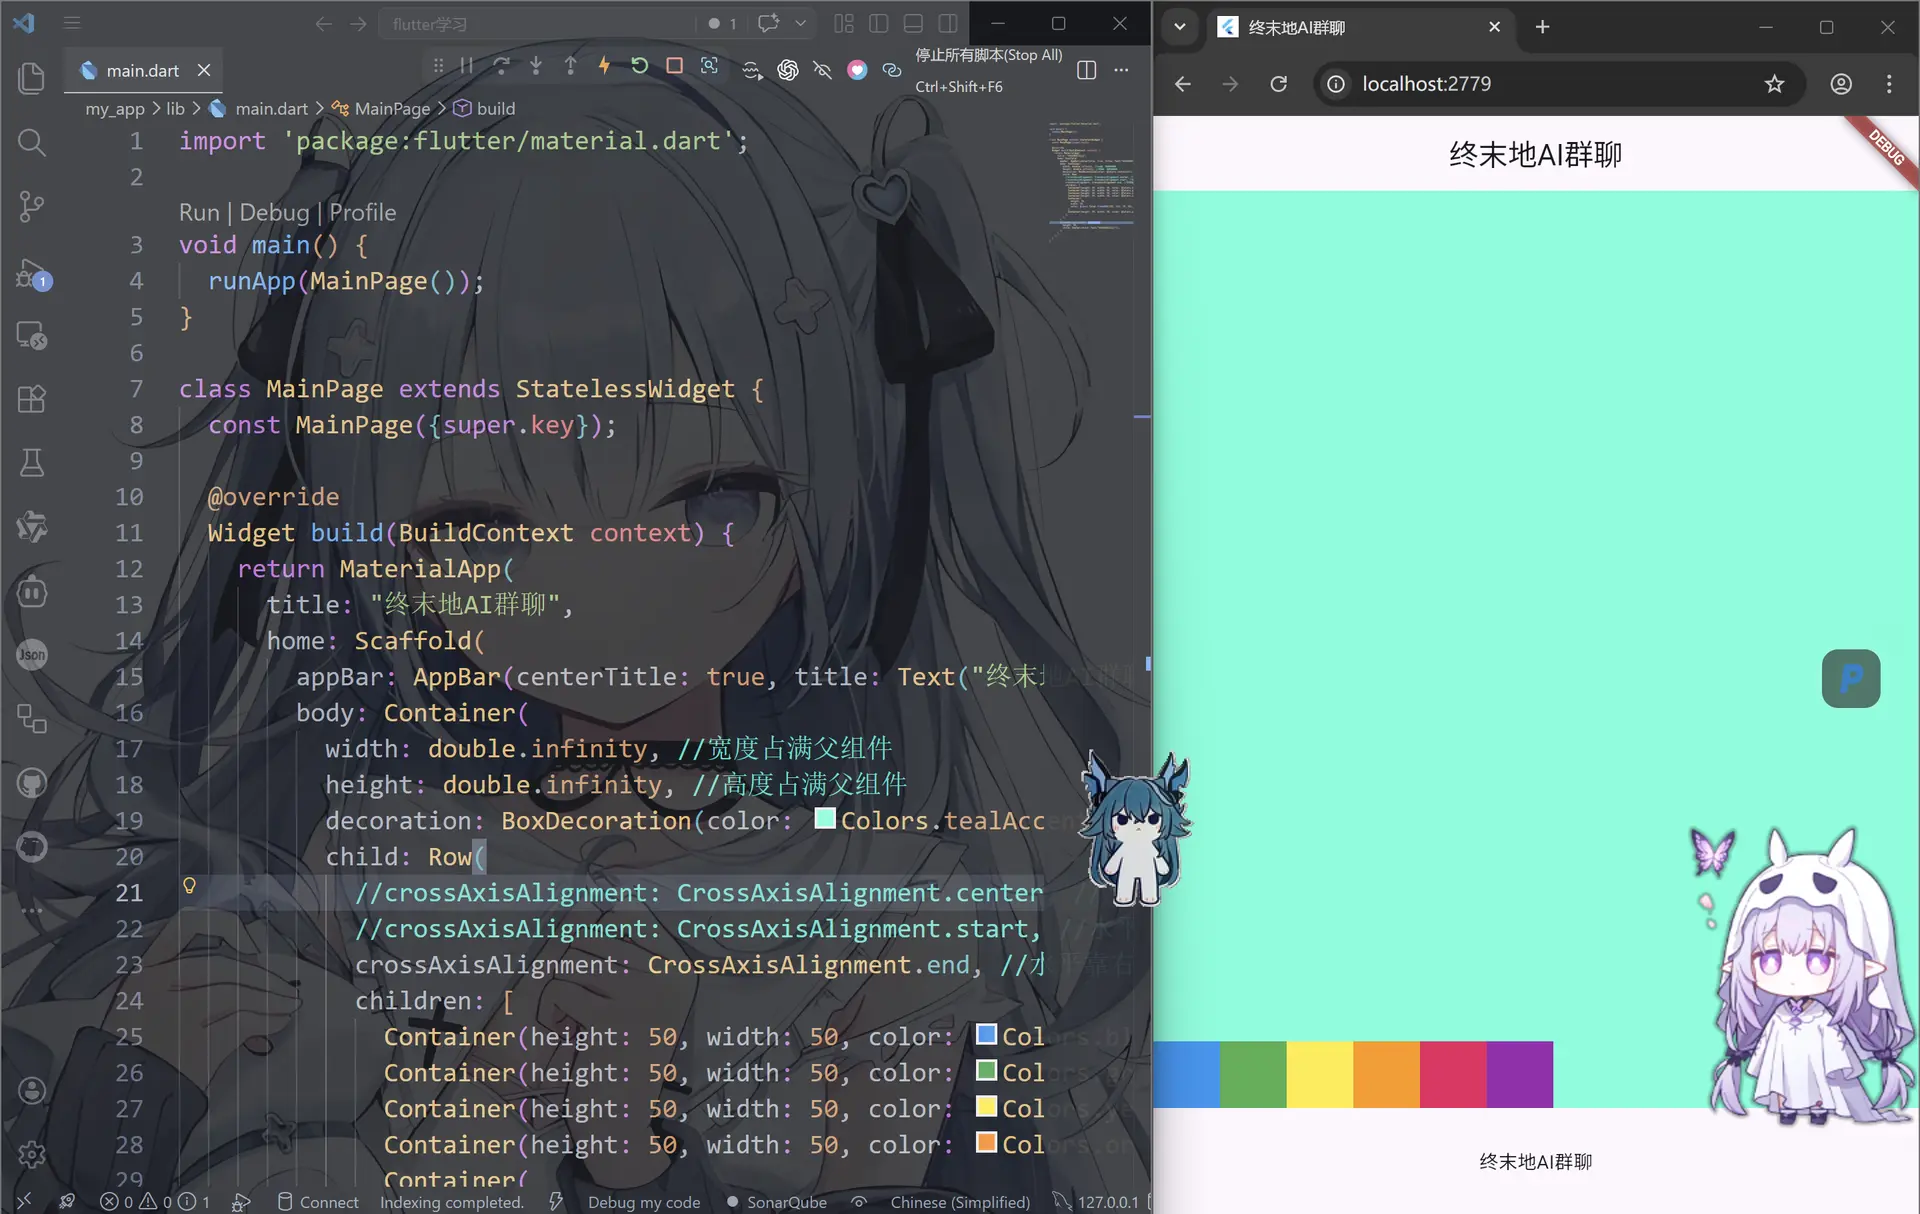Click Step Into in the debug toolbar

(x=536, y=66)
